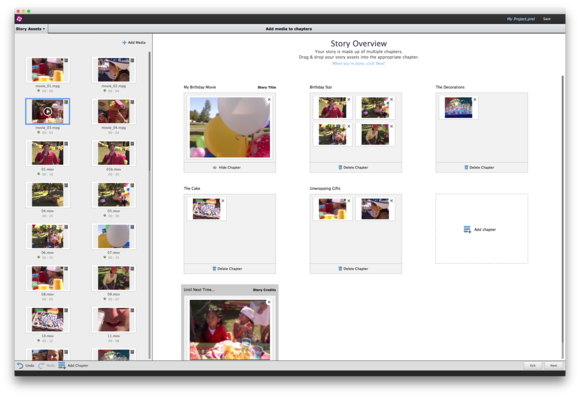Viewport: 580px width, 397px height.
Task: Click The Decorations chapter title
Action: point(450,87)
